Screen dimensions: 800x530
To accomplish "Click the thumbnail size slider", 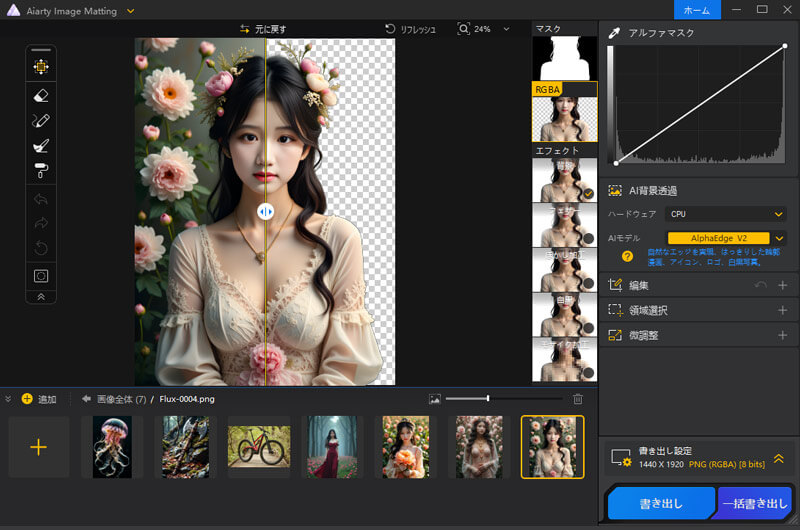I will [504, 398].
